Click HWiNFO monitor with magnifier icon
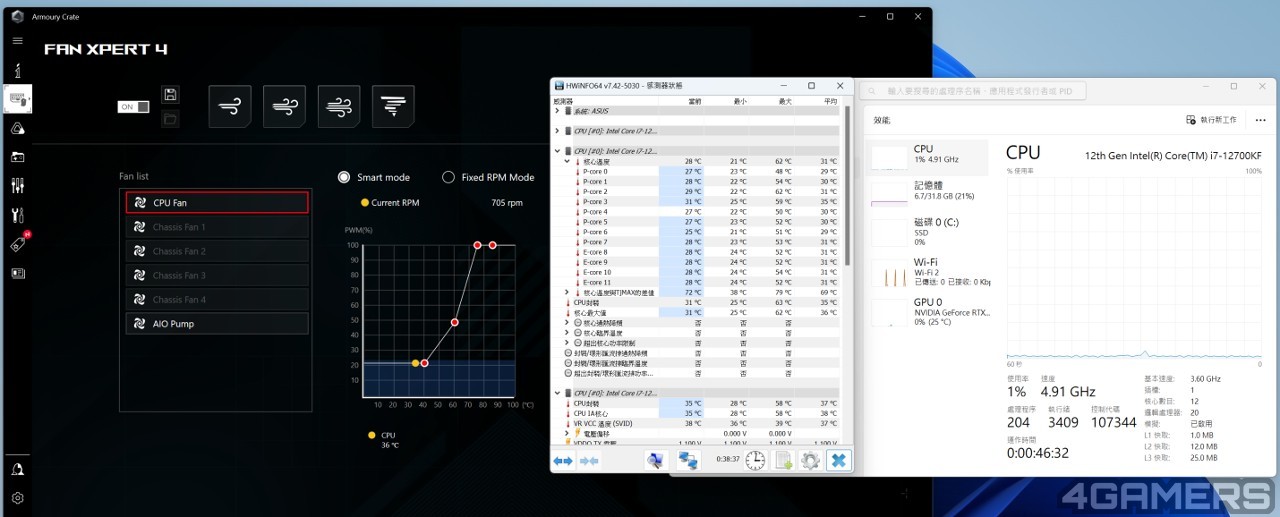This screenshot has height=517, width=1280. pyautogui.click(x=656, y=460)
